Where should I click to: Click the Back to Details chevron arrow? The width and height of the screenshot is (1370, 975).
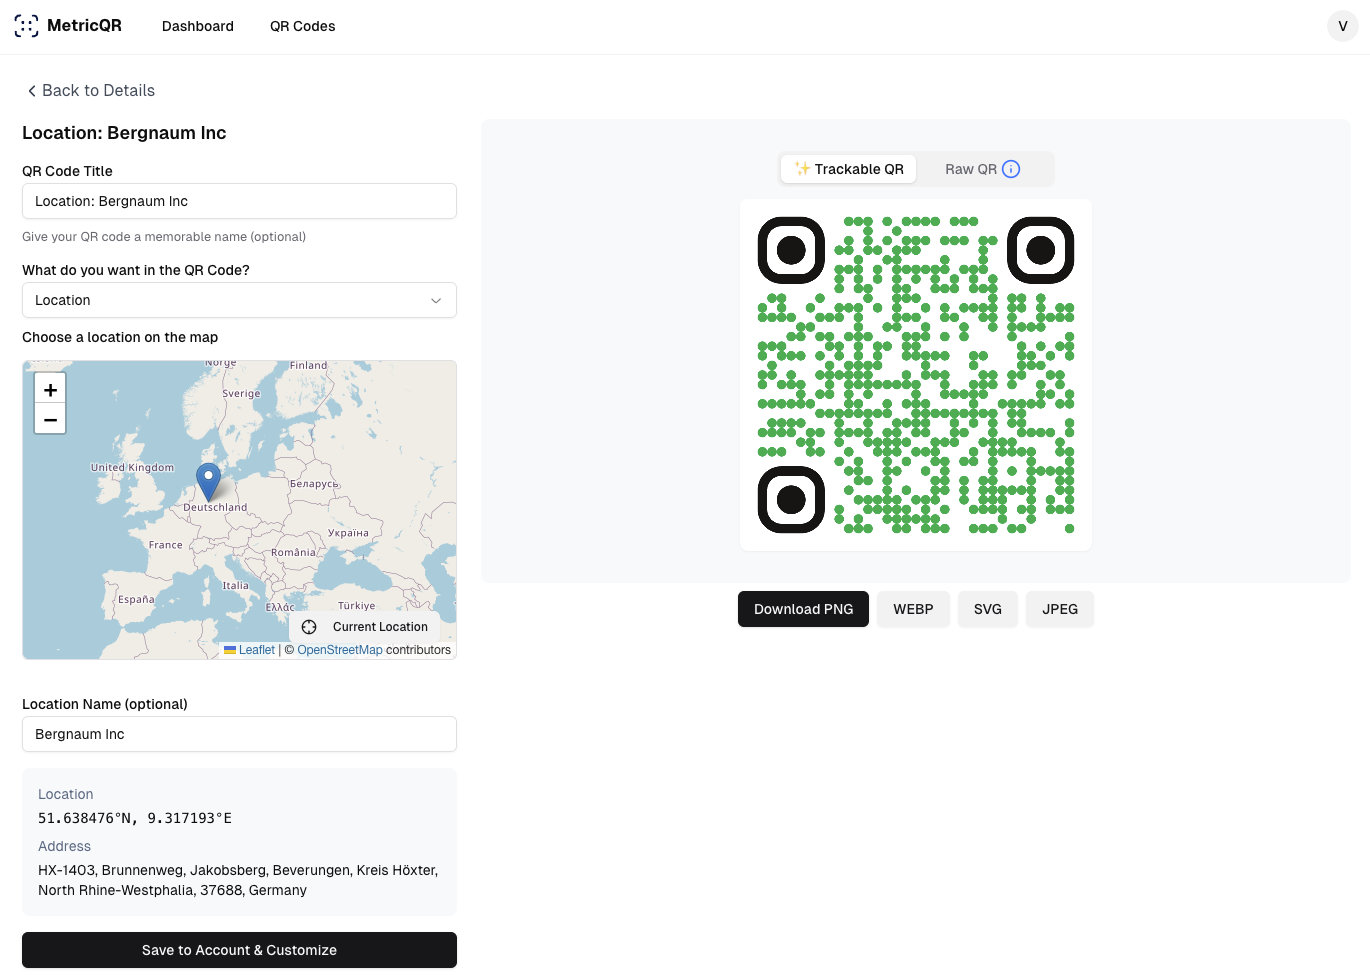point(32,91)
